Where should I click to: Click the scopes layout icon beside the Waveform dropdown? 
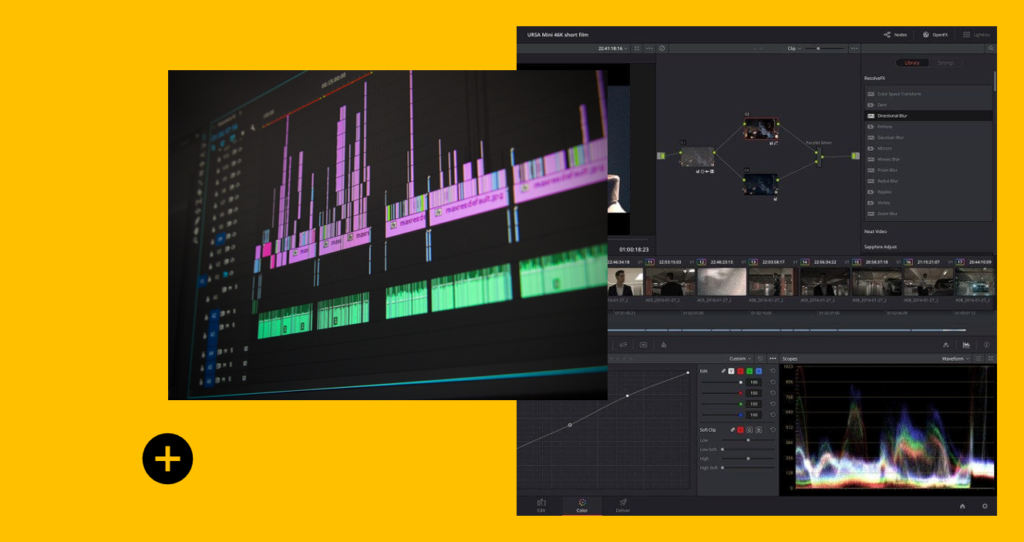[x=978, y=359]
